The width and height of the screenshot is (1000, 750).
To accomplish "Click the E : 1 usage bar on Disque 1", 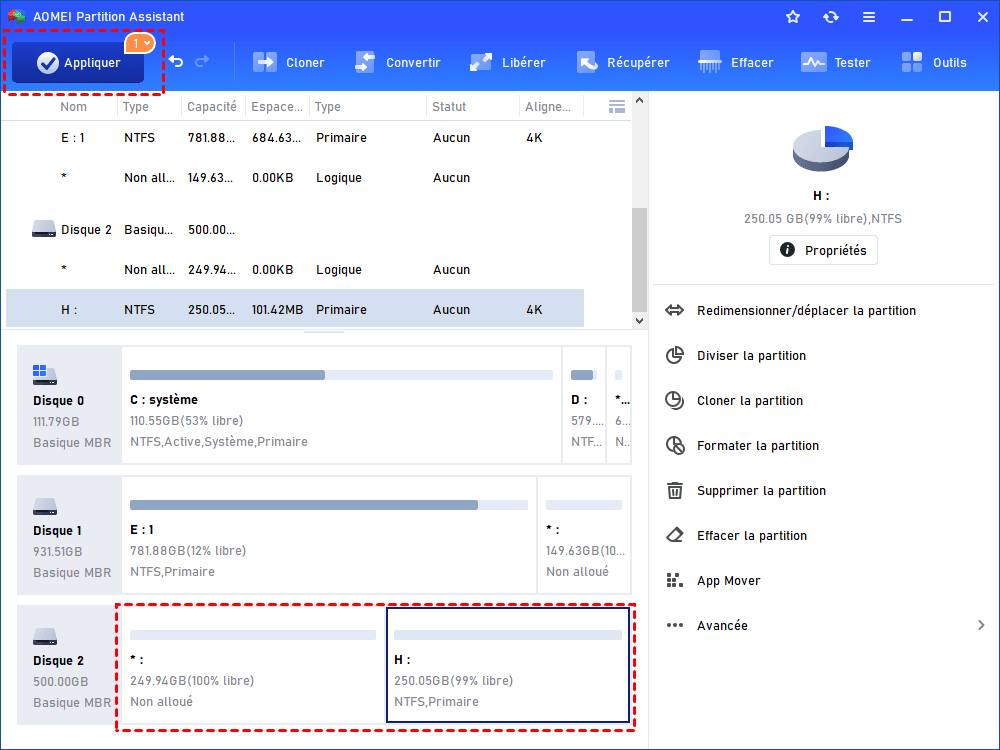I will coord(329,505).
